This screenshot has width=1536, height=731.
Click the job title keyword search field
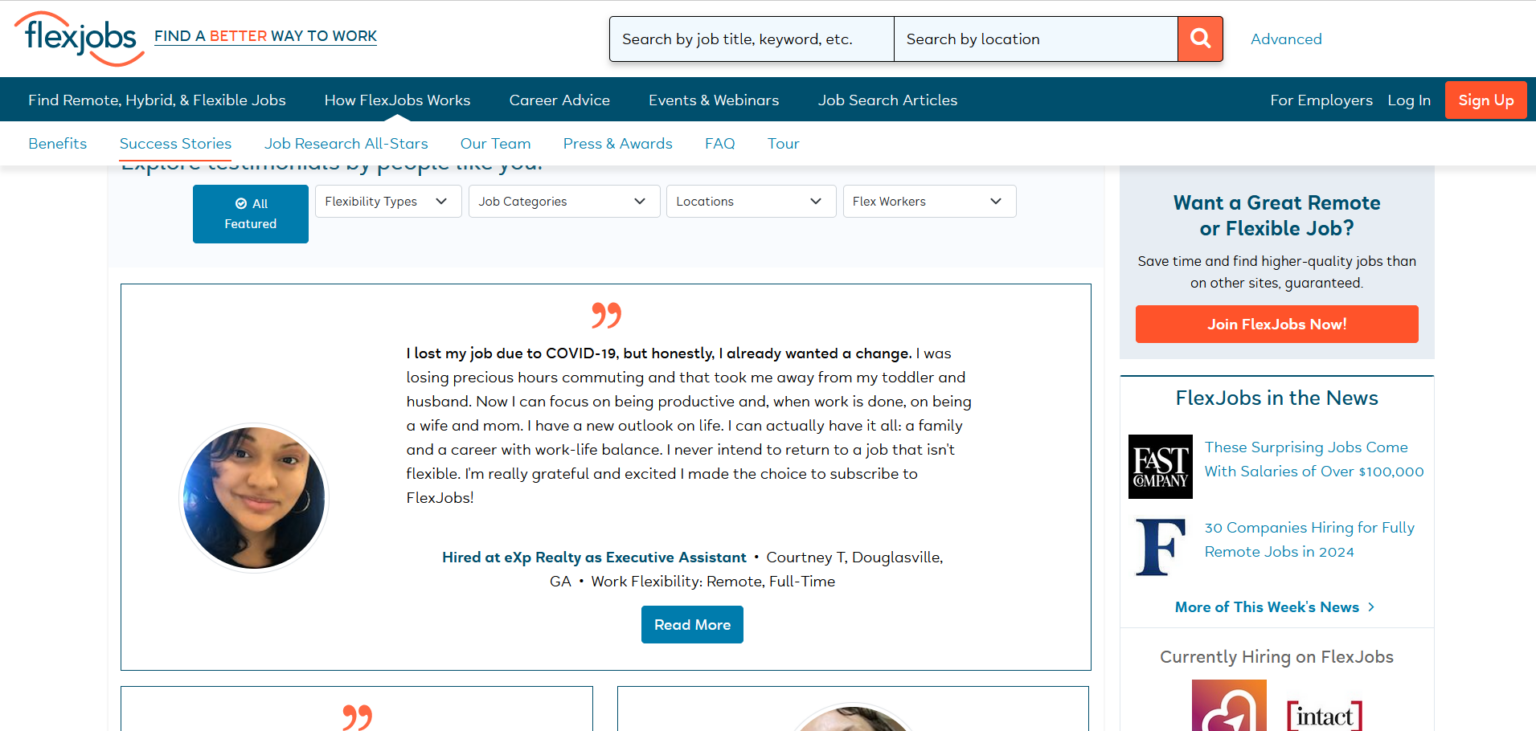pos(751,39)
